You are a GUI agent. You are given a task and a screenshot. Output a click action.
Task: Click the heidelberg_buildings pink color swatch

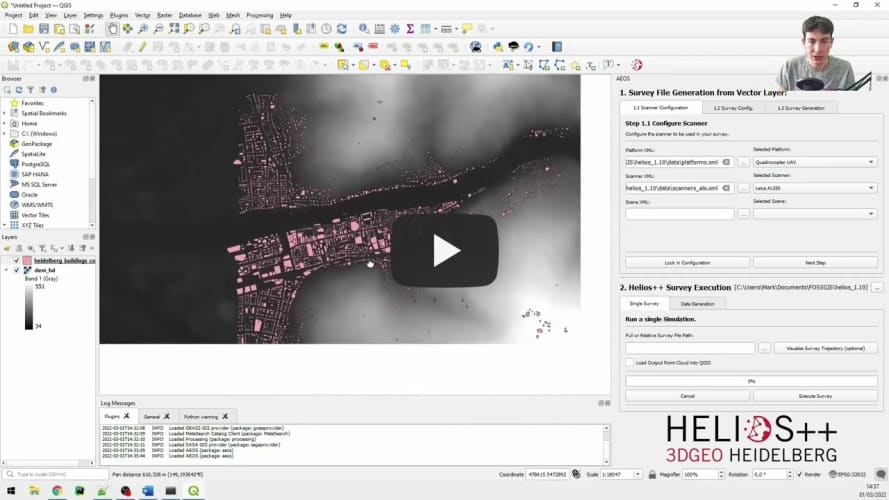27,261
